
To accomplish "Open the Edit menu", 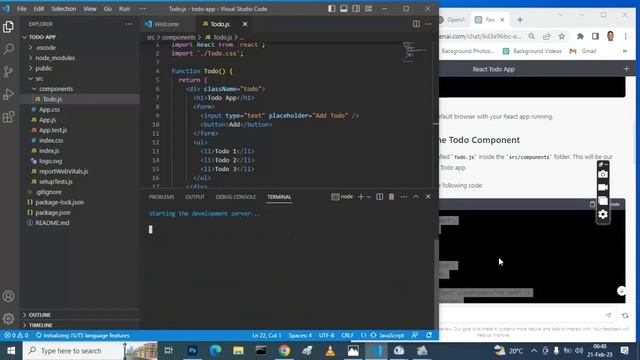I will [39, 9].
